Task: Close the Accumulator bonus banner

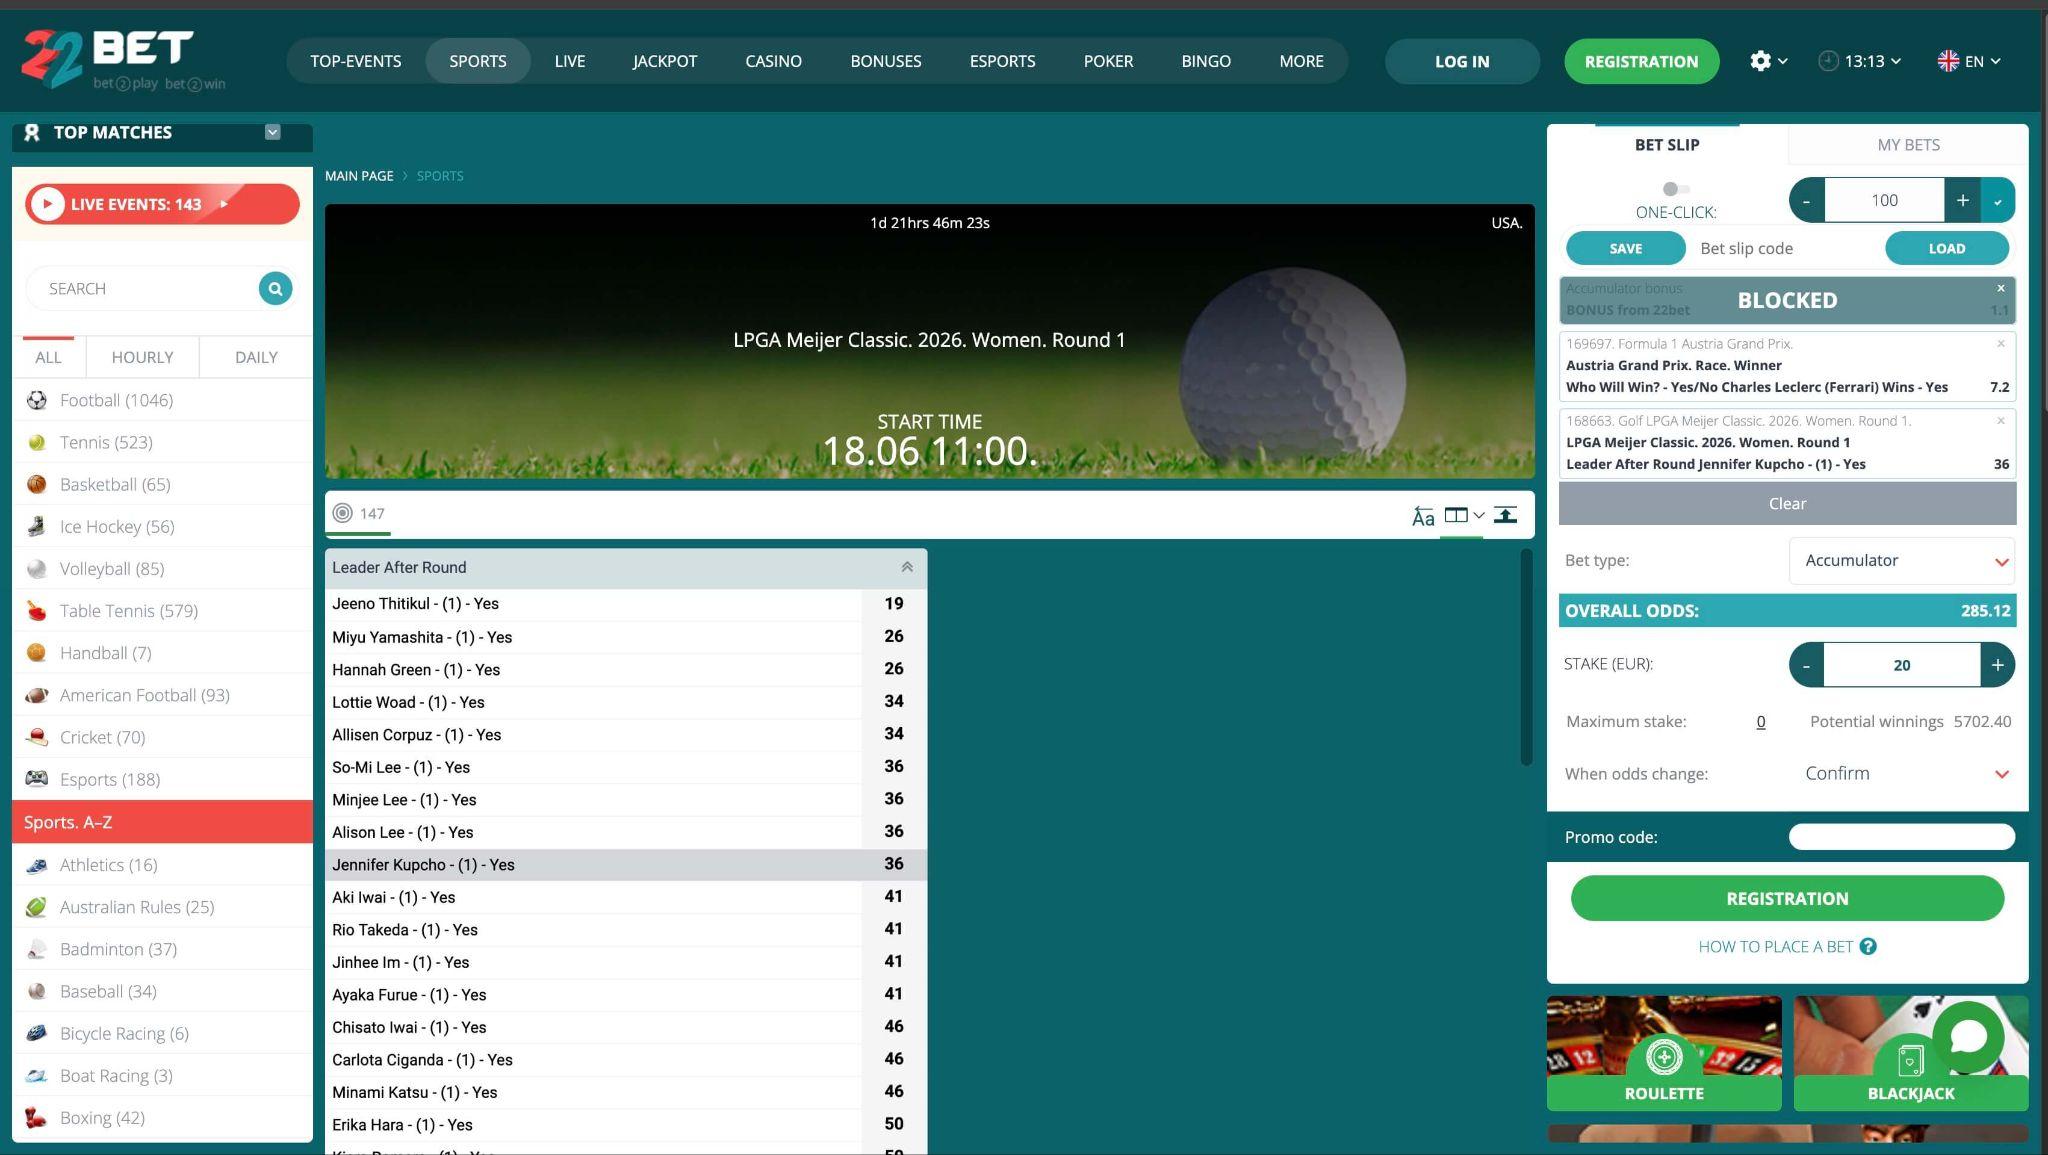Action: [2001, 288]
